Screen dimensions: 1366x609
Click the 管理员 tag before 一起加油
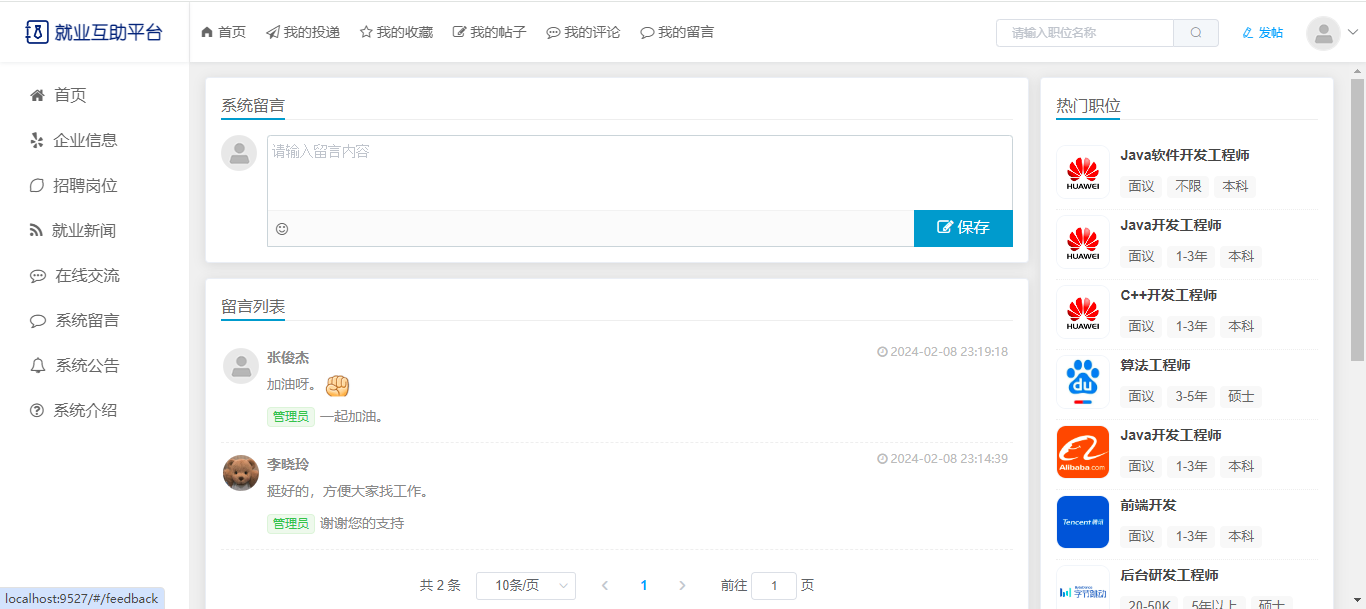click(291, 416)
